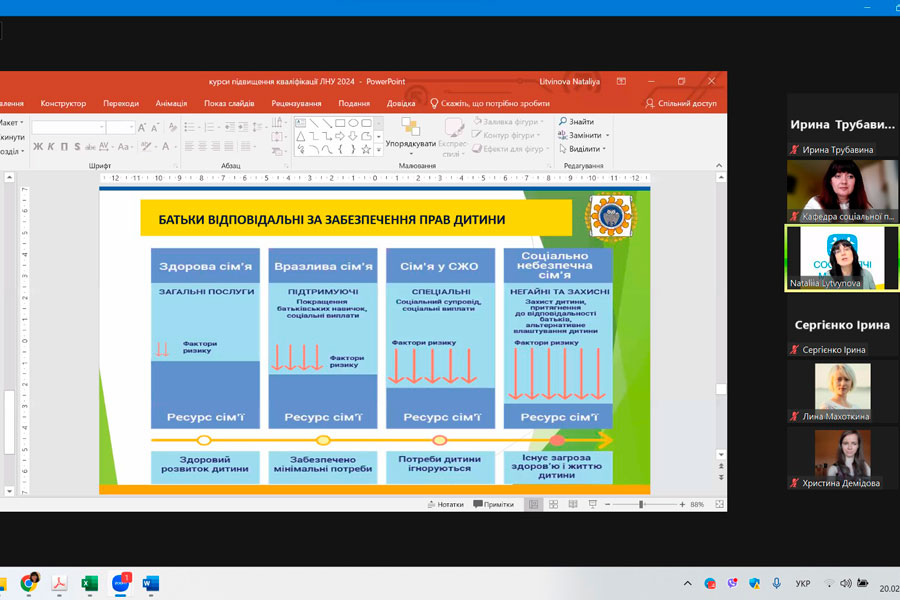This screenshot has width=900, height=600.
Task: Switch to the Рецензування tab
Action: coord(296,103)
